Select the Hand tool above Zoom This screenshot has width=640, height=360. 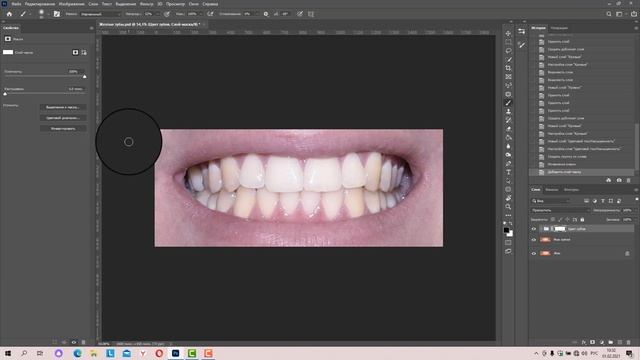508,198
